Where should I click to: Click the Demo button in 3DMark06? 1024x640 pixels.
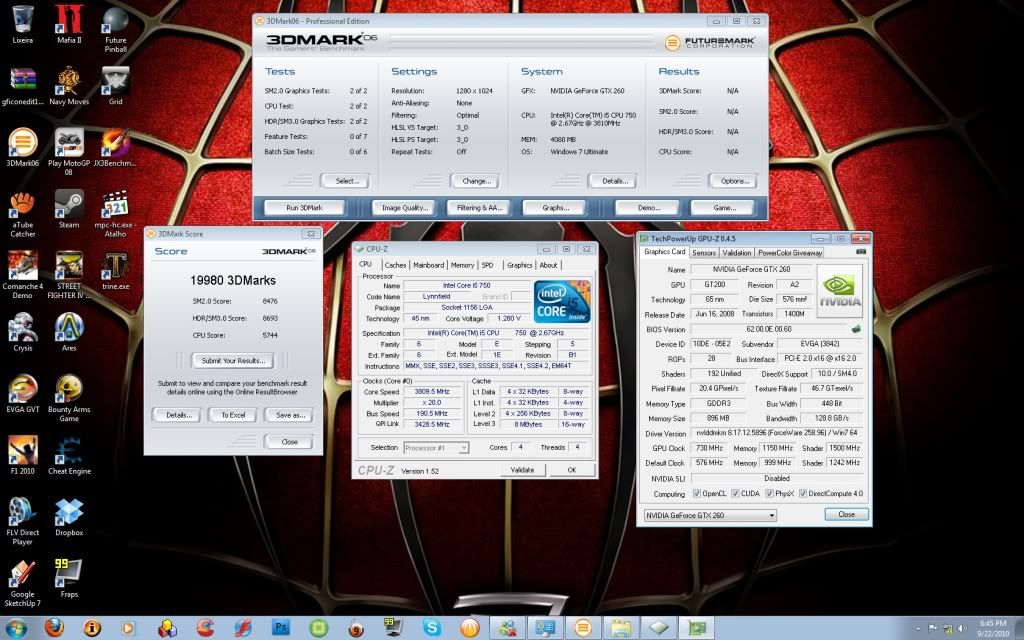point(648,208)
